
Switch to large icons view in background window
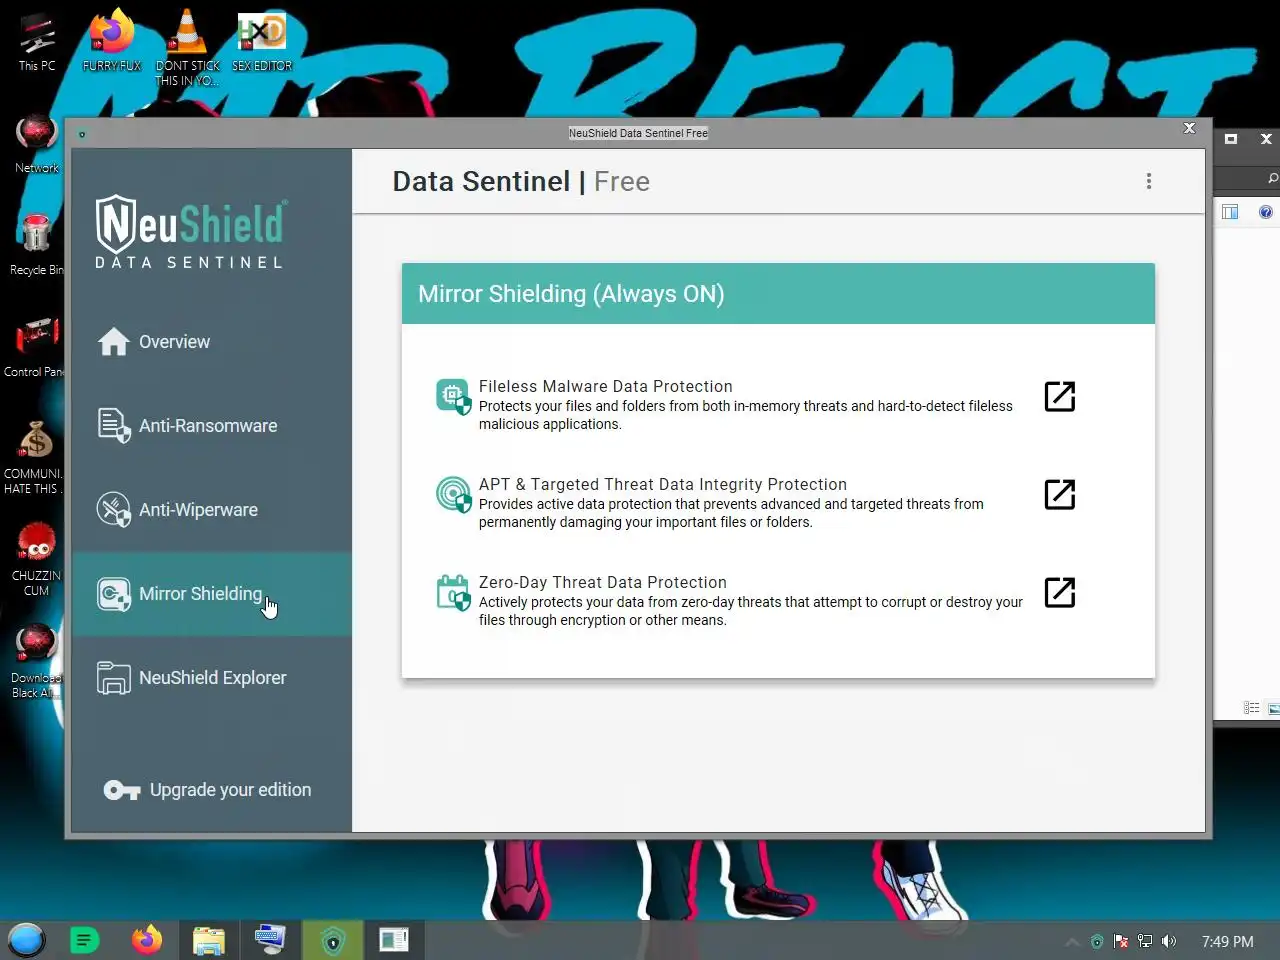click(x=1274, y=708)
